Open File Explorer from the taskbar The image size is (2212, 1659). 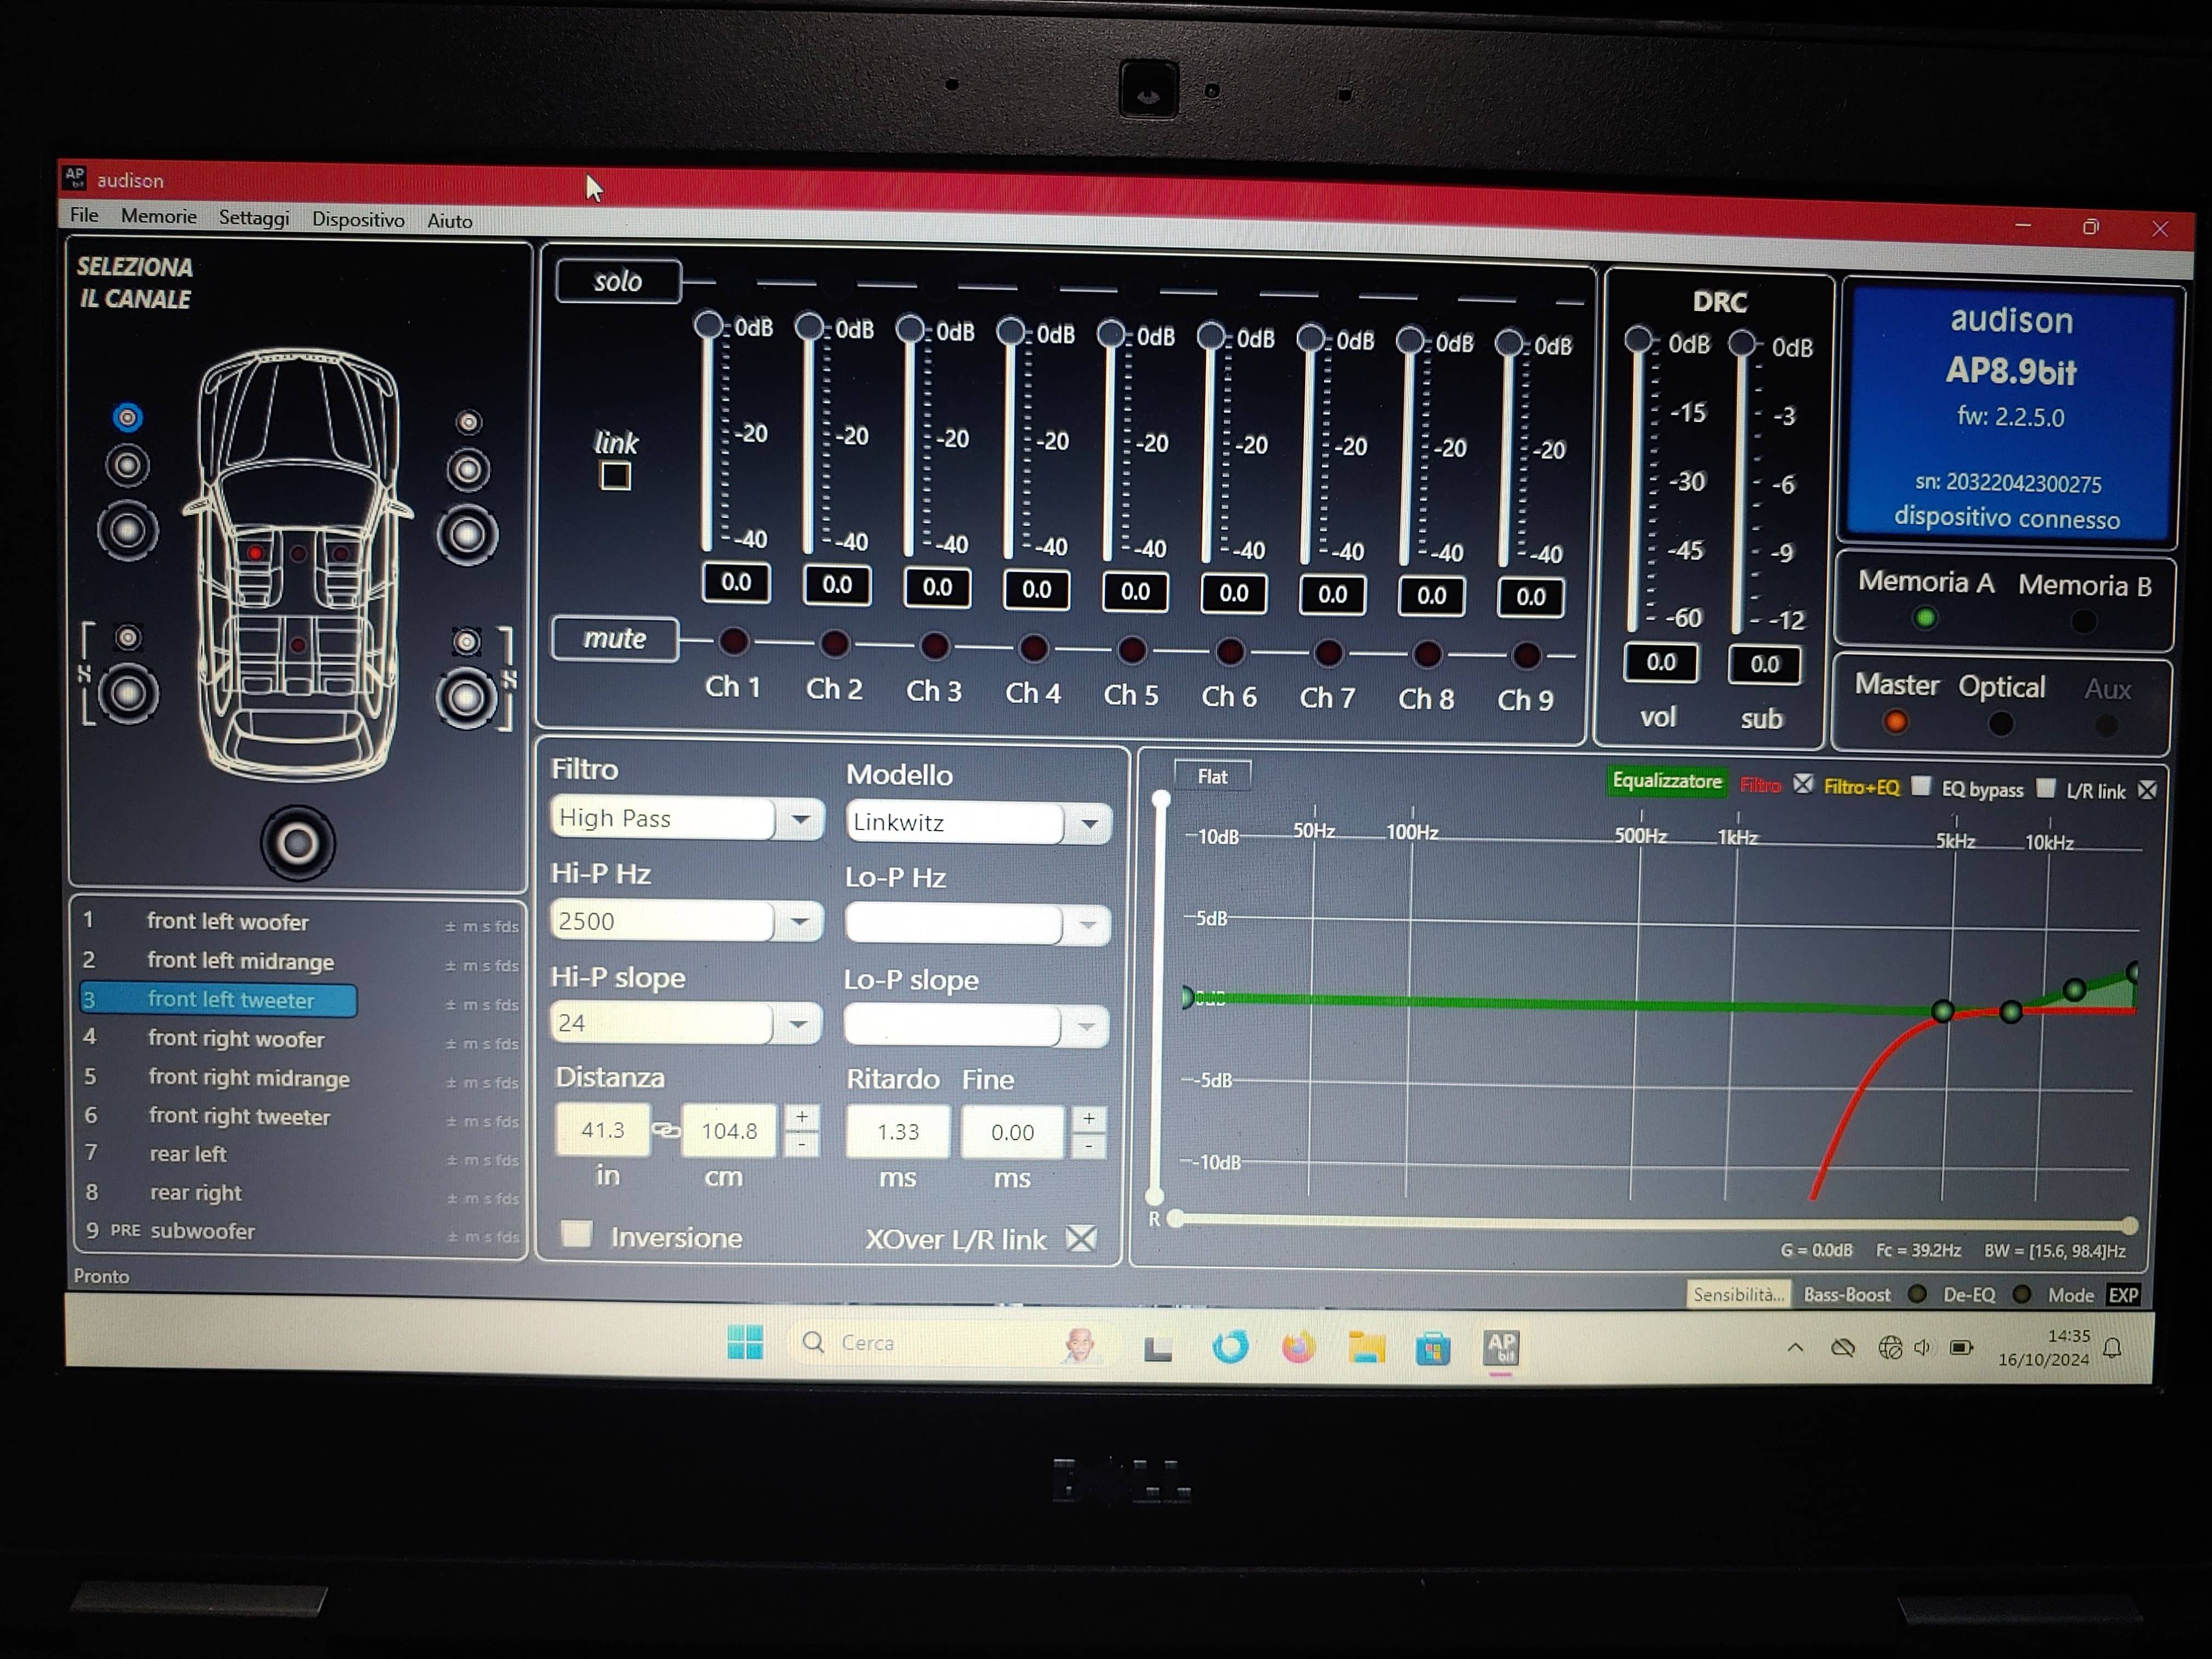point(1366,1347)
